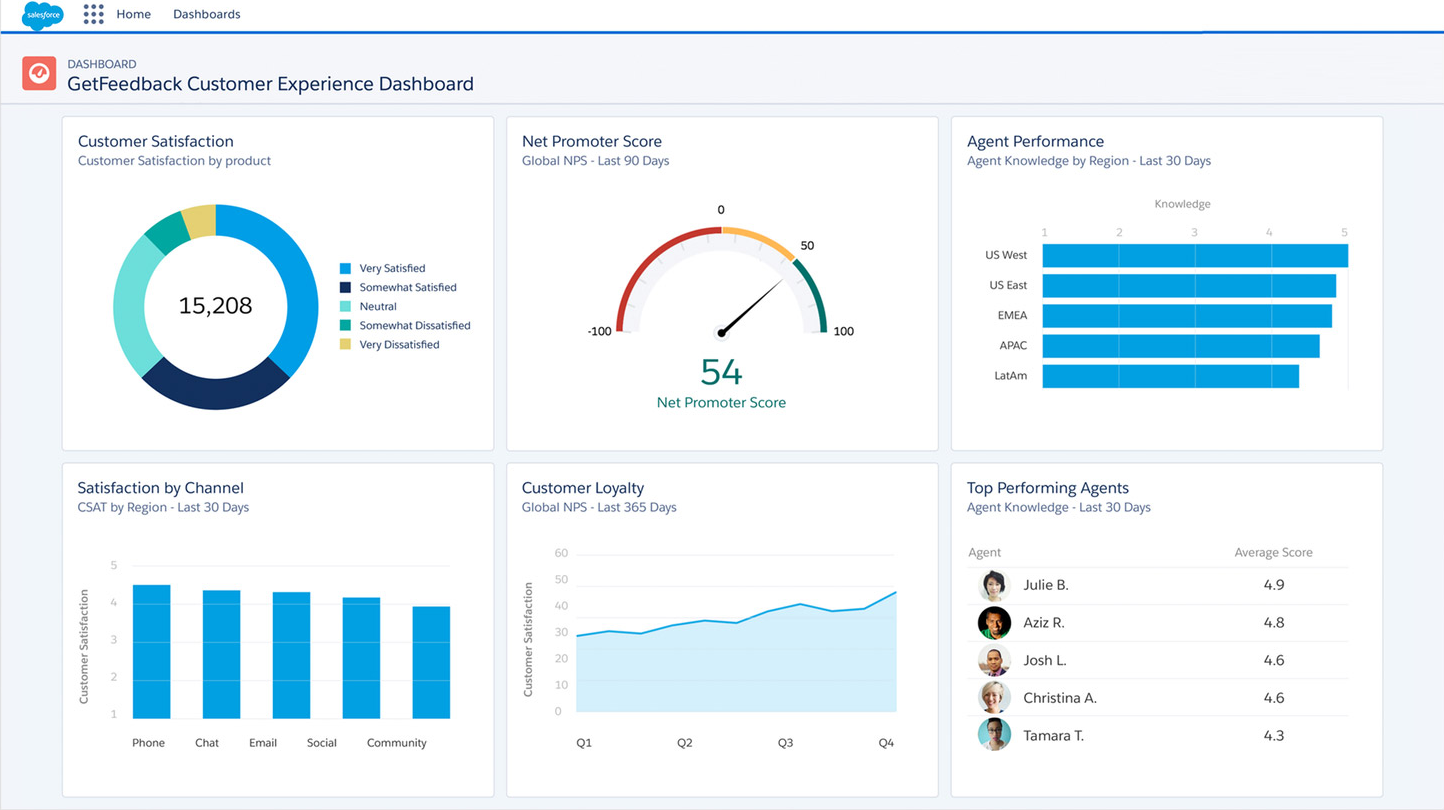Click the Knowledge axis title
1444x810 pixels.
pos(1182,204)
